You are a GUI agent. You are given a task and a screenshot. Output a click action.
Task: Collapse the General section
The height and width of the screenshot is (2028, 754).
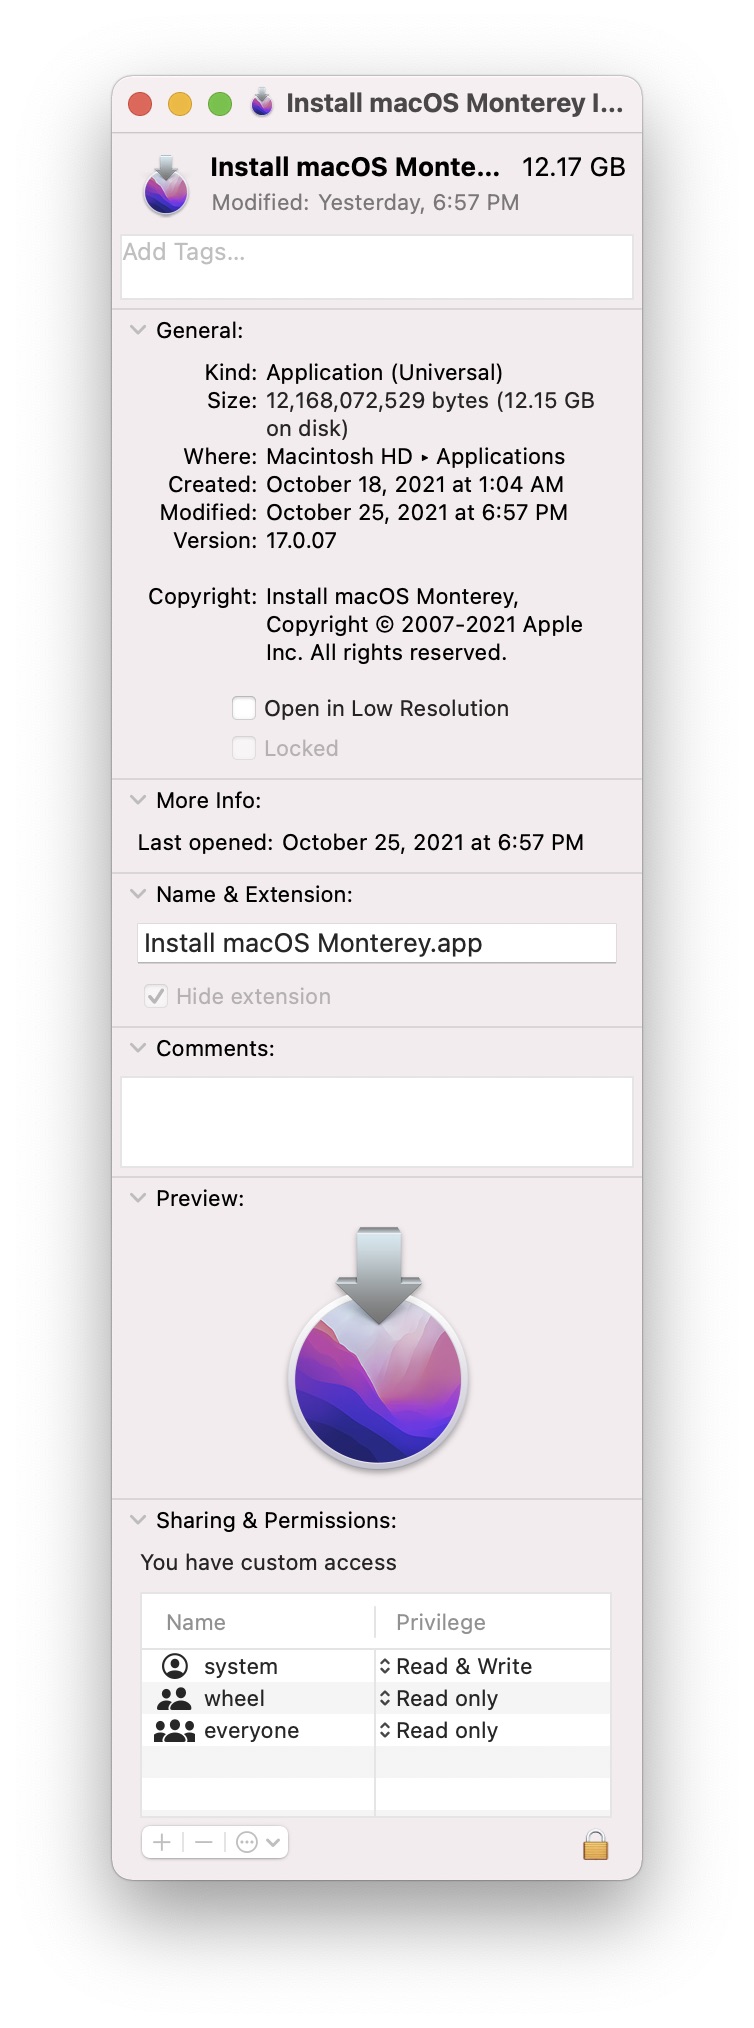tap(138, 330)
